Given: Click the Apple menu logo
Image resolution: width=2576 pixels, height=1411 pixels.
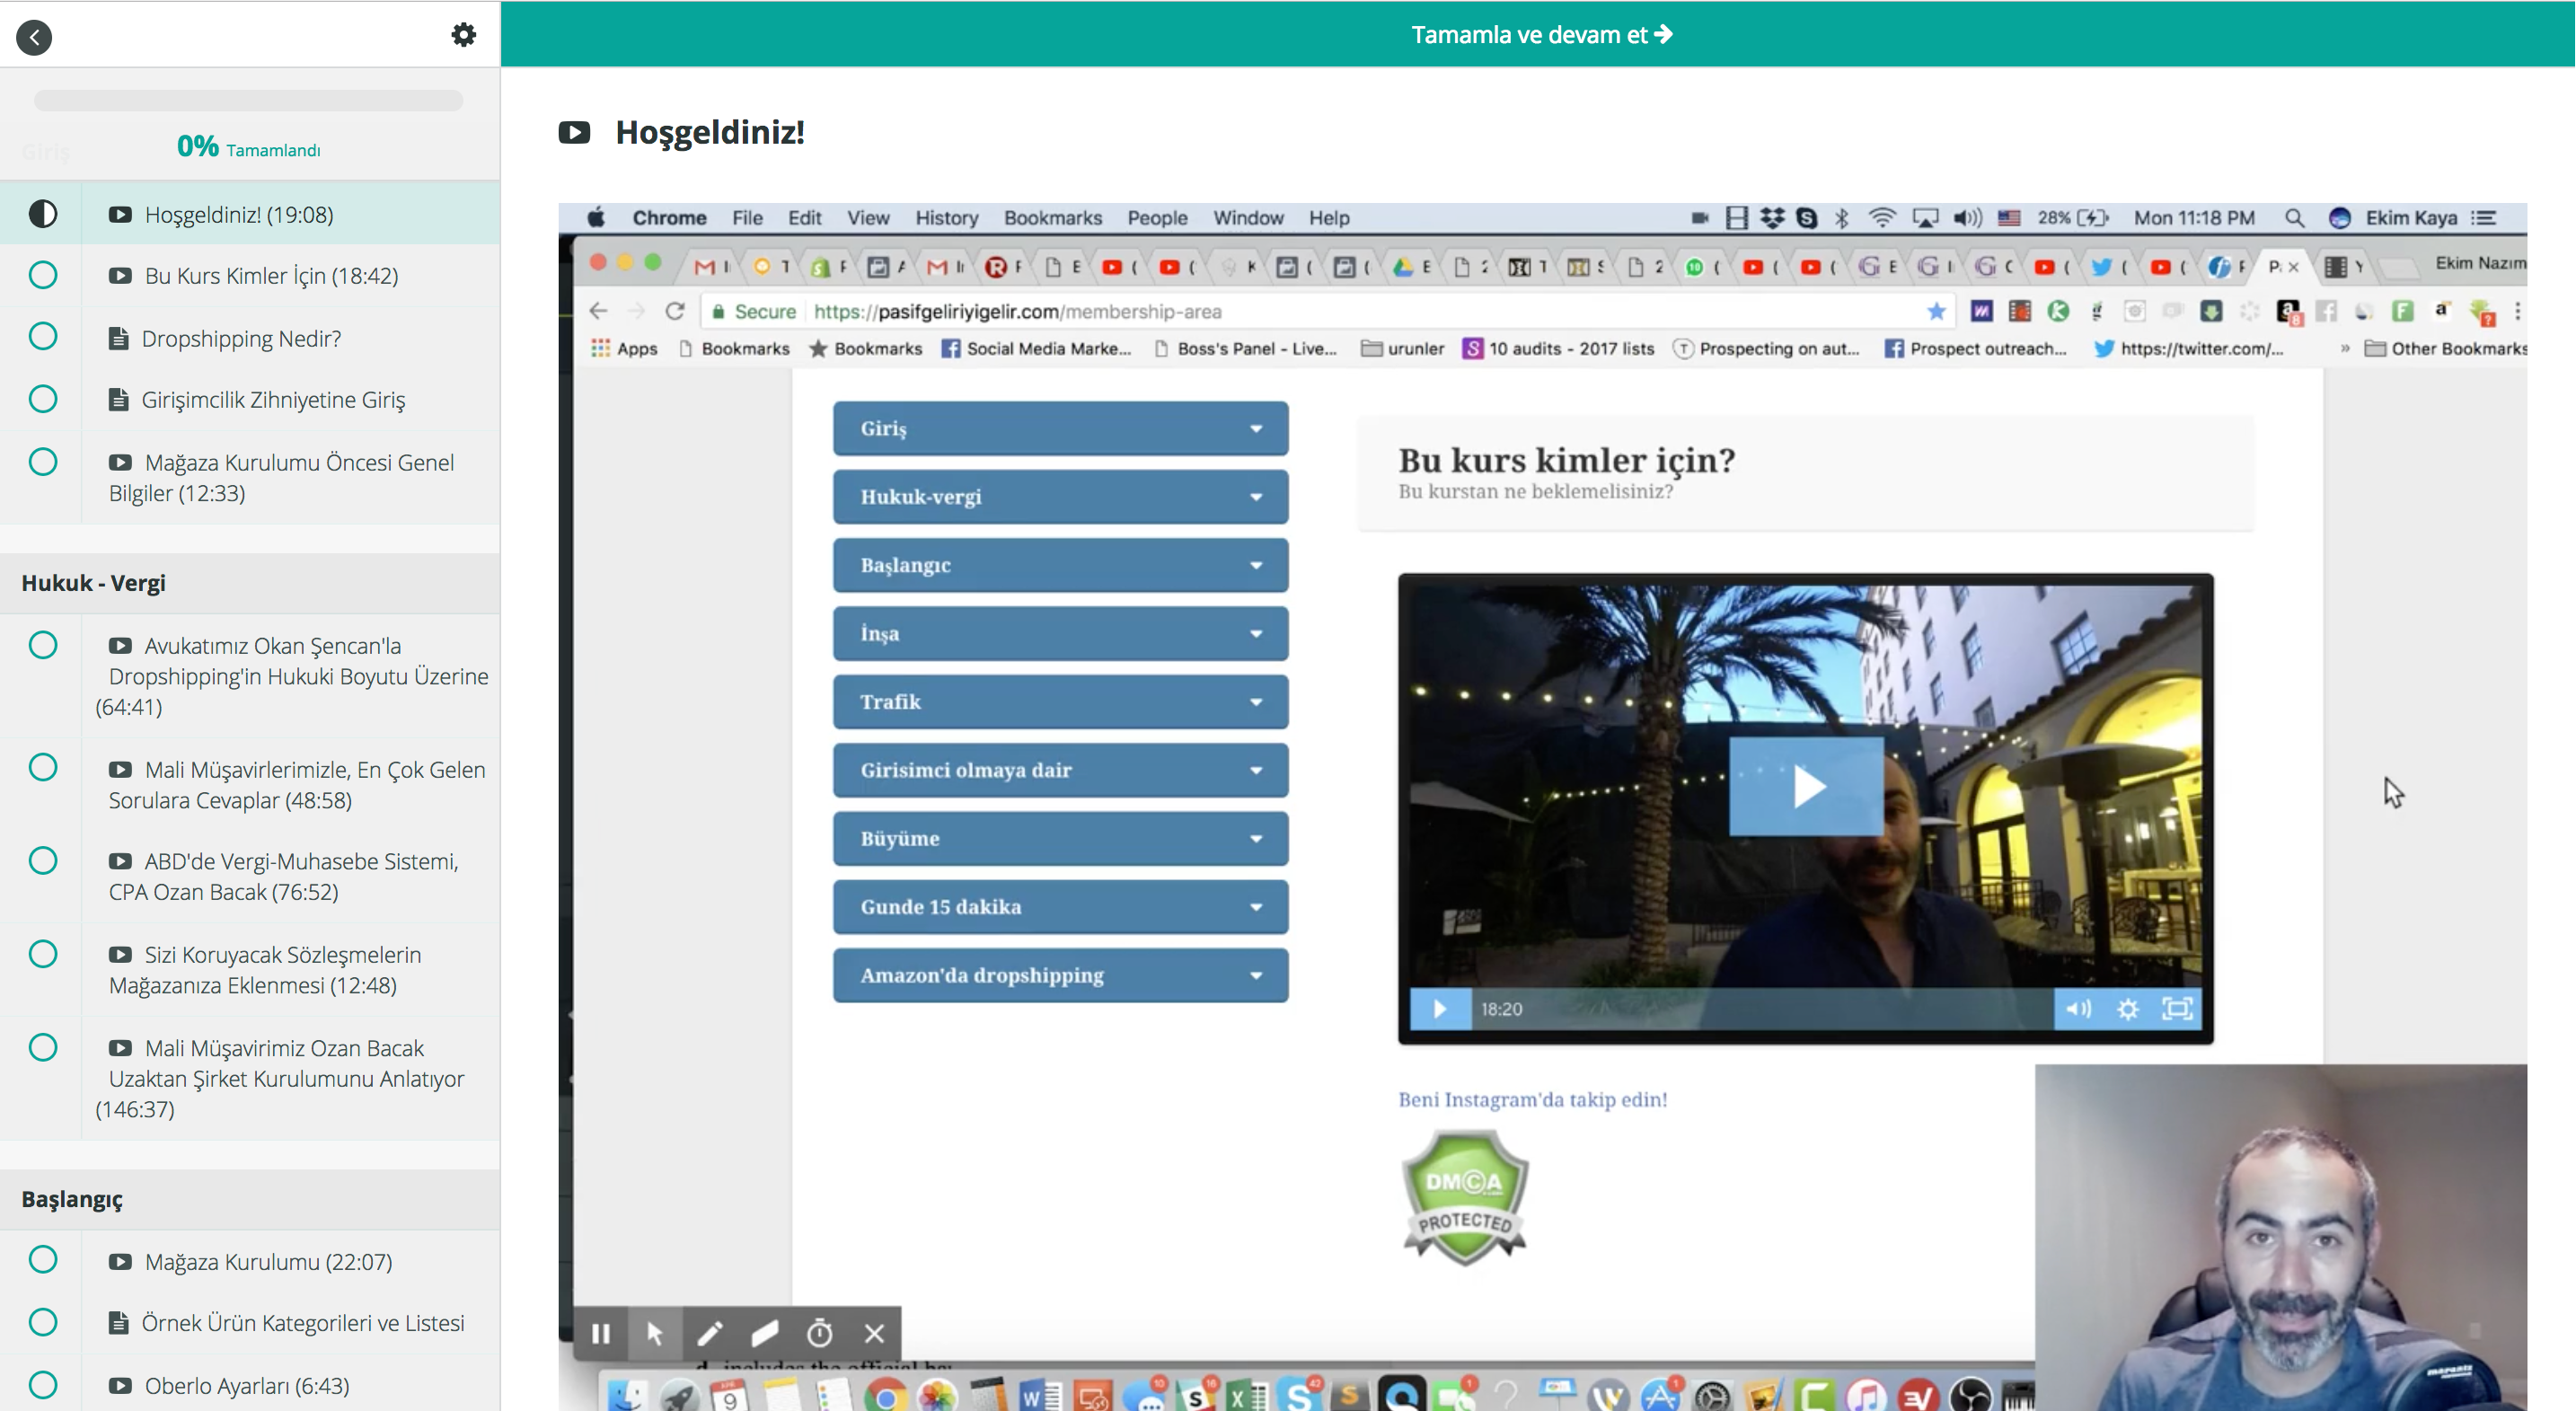Looking at the screenshot, I should (x=596, y=218).
